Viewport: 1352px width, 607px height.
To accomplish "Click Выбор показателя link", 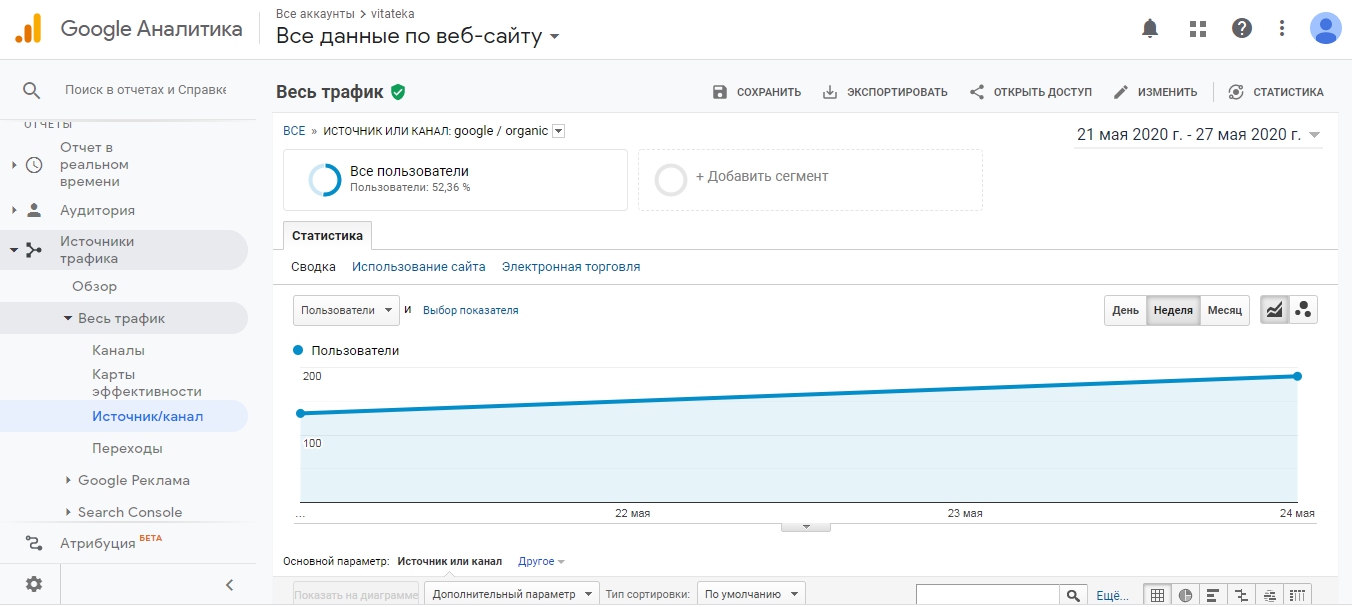I will pyautogui.click(x=471, y=310).
